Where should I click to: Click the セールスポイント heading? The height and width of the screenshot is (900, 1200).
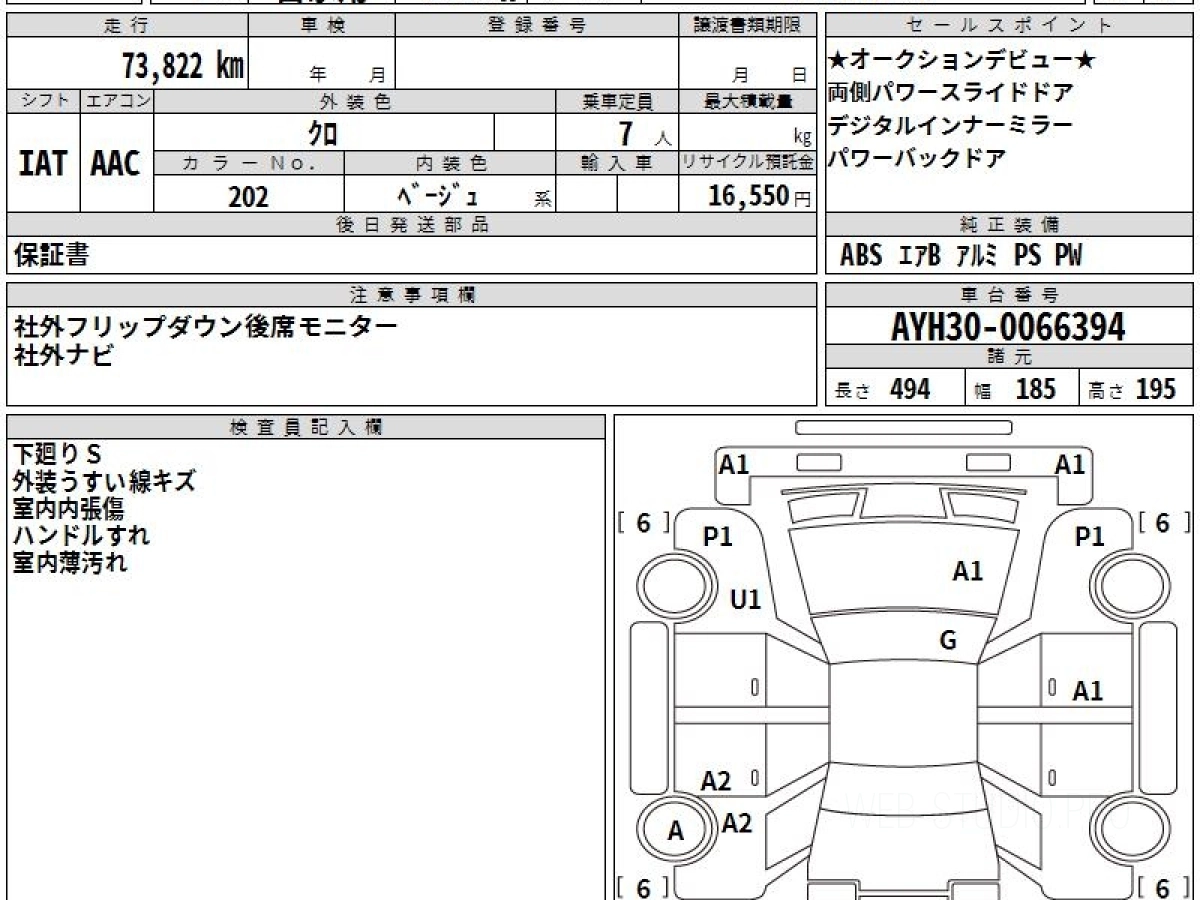click(1009, 26)
